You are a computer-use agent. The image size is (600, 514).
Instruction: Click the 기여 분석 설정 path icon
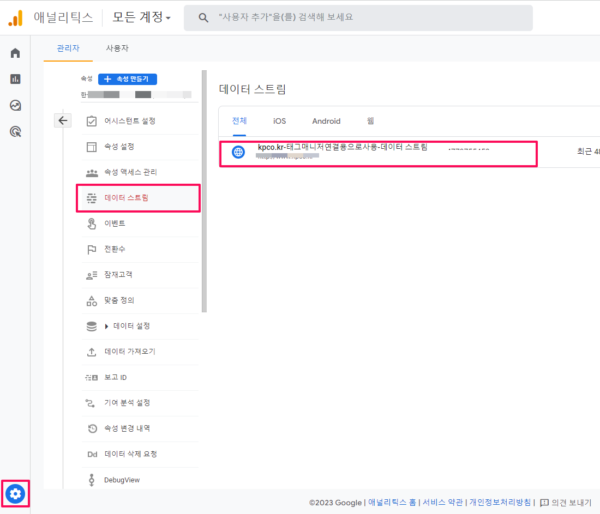coord(90,403)
